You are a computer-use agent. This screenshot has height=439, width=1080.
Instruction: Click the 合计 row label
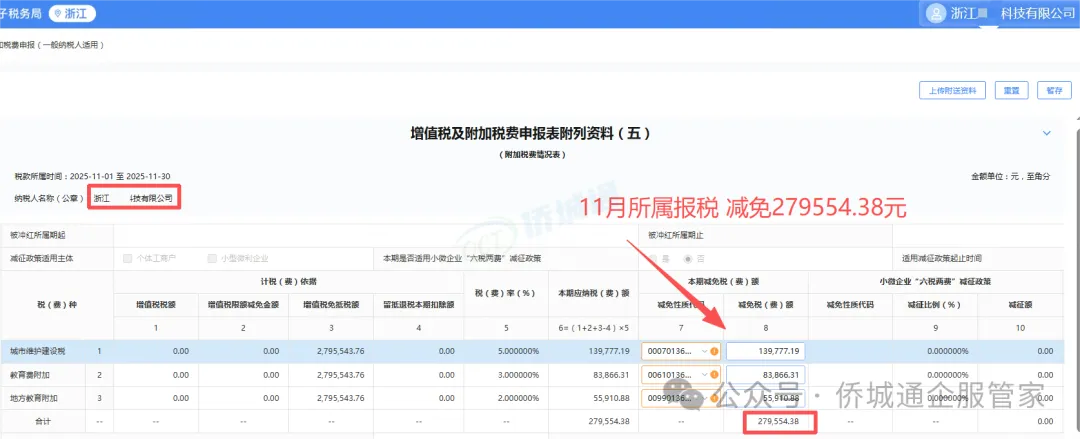click(x=43, y=421)
